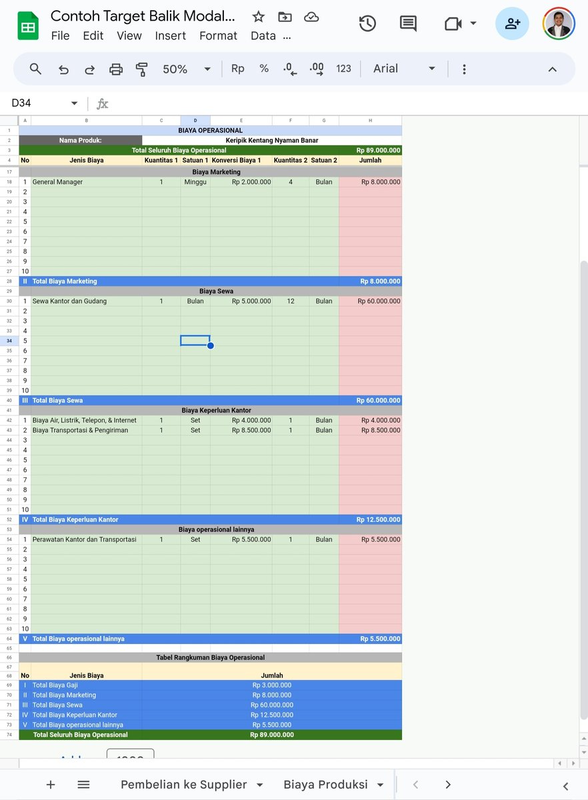Viewport: 588px width, 800px height.
Task: Open the toolbar three-dot overflow menu
Action: [x=464, y=69]
